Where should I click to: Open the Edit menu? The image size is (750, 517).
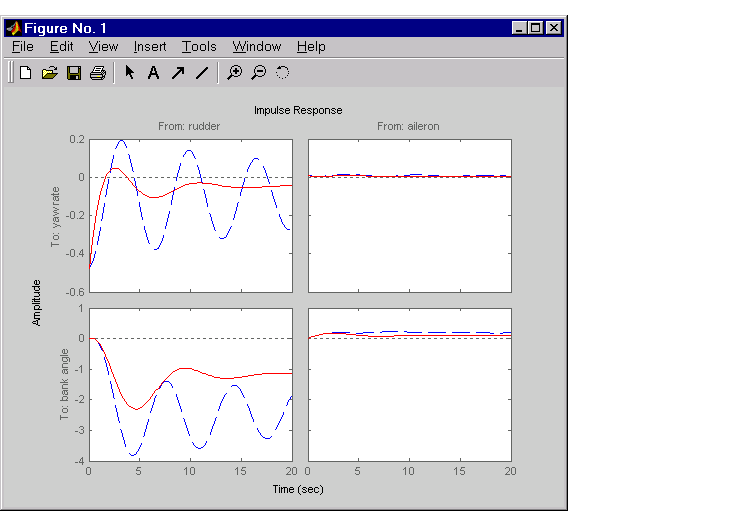(x=61, y=46)
